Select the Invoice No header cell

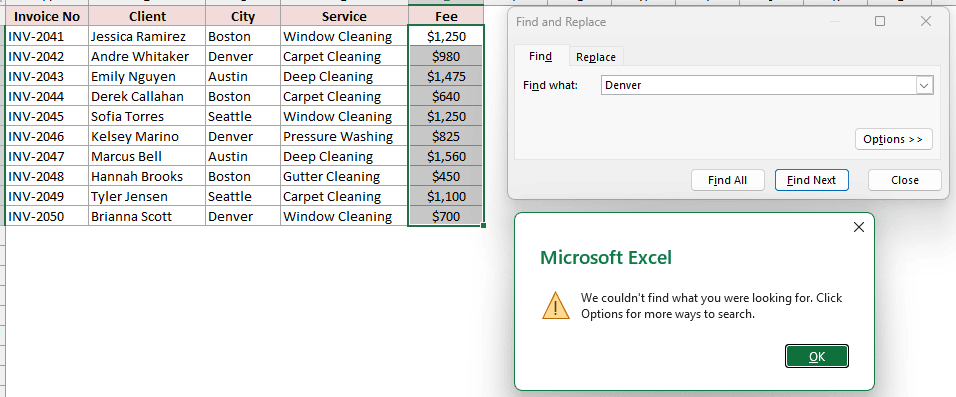pyautogui.click(x=47, y=16)
